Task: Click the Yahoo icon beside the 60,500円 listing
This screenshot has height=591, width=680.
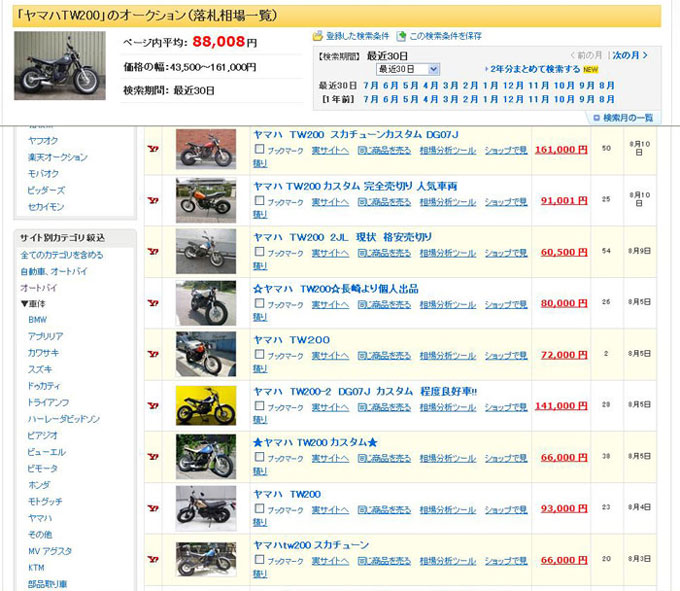Action: pyautogui.click(x=153, y=252)
